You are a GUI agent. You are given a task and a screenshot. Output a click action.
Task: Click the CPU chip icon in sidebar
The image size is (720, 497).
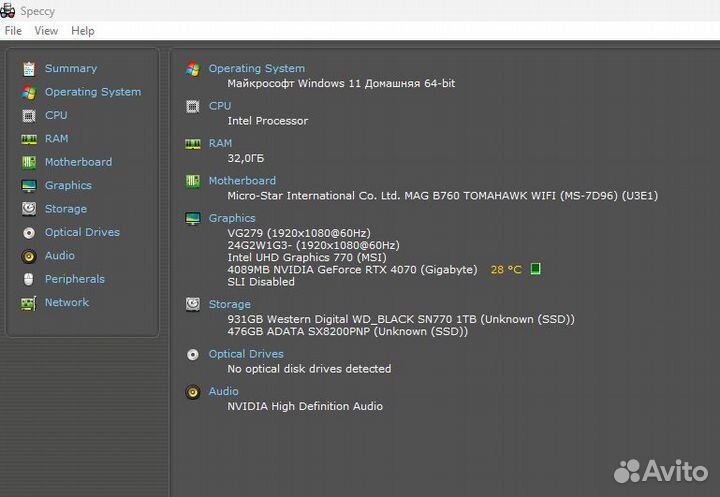29,116
